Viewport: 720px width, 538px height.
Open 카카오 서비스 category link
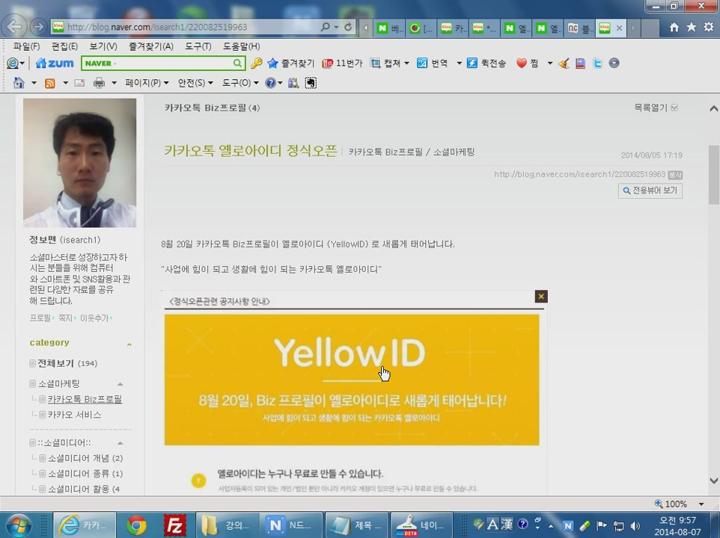(74, 415)
